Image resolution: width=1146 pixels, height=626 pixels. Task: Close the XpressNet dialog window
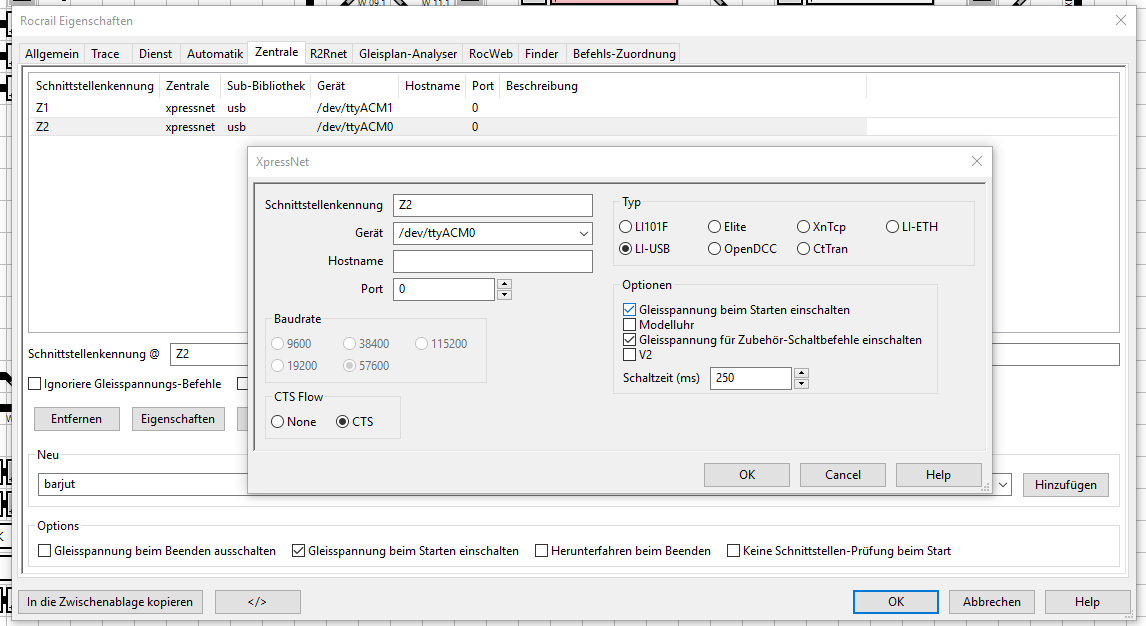coord(976,161)
